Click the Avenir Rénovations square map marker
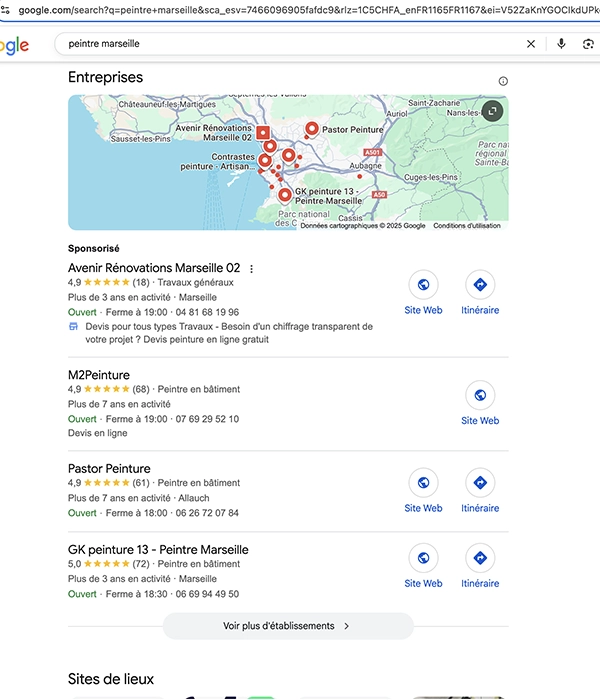This screenshot has height=700, width=600. tap(263, 133)
